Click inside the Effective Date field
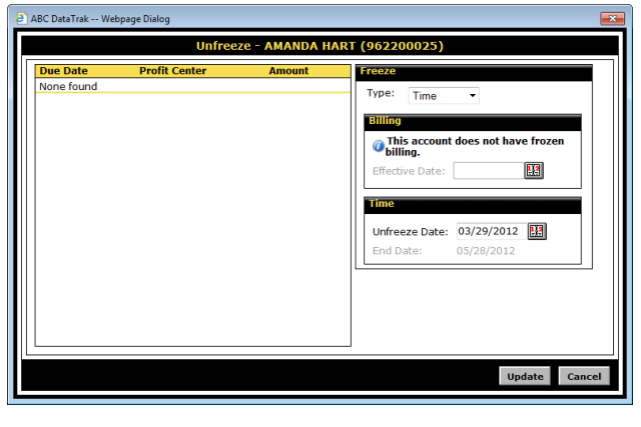The image size is (641, 427). [x=487, y=171]
